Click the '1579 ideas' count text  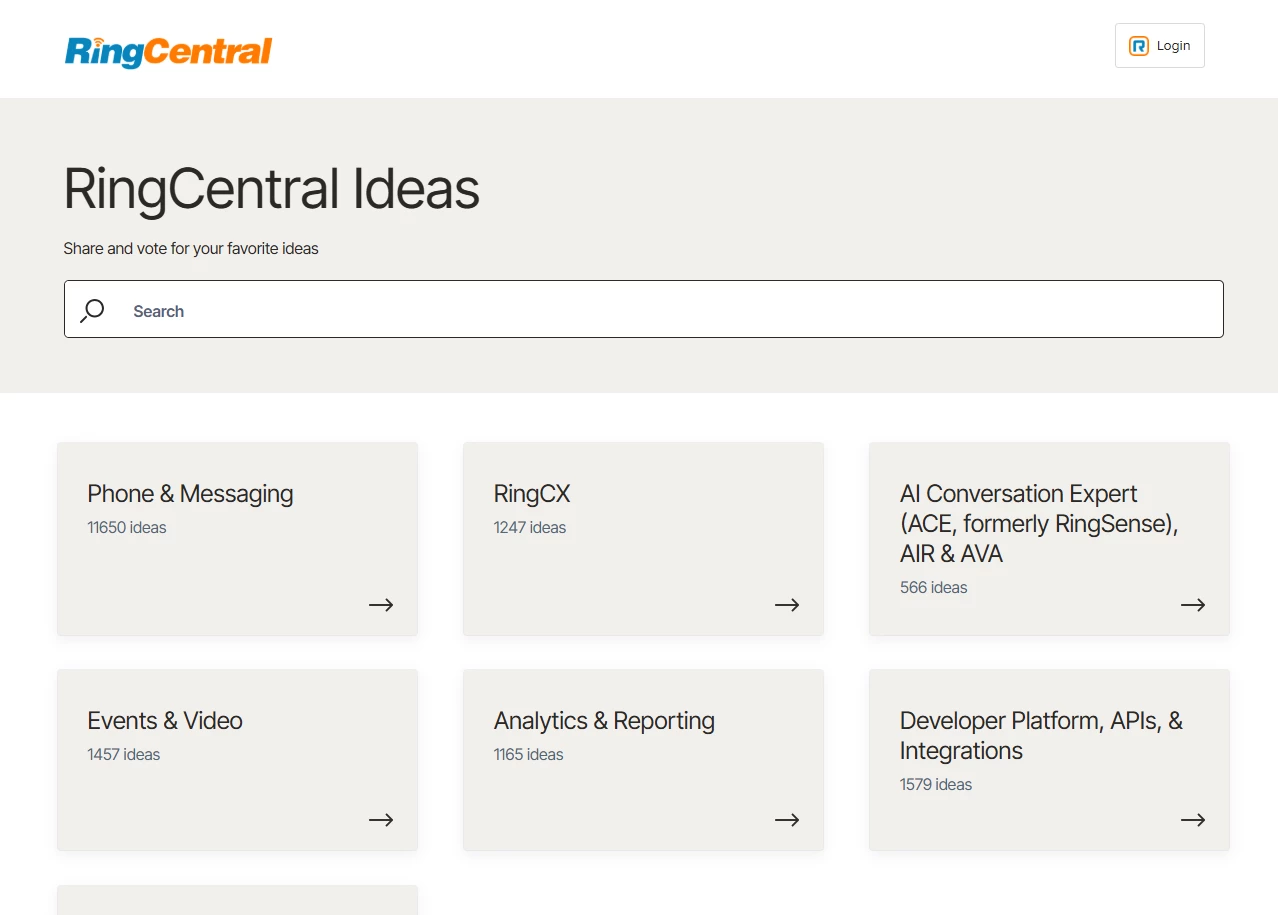point(936,785)
